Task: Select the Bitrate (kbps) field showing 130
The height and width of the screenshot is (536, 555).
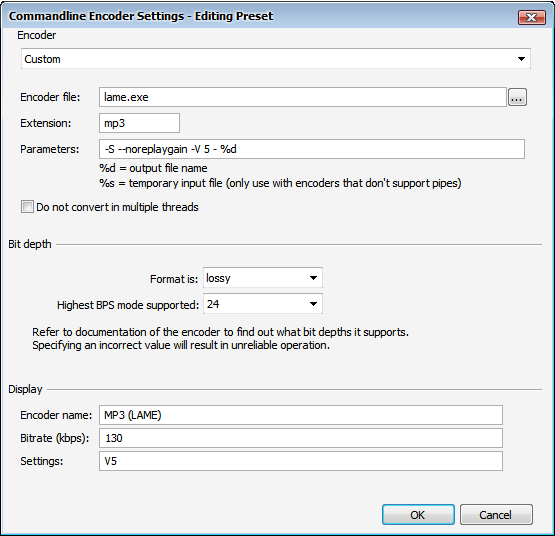Action: [301, 438]
